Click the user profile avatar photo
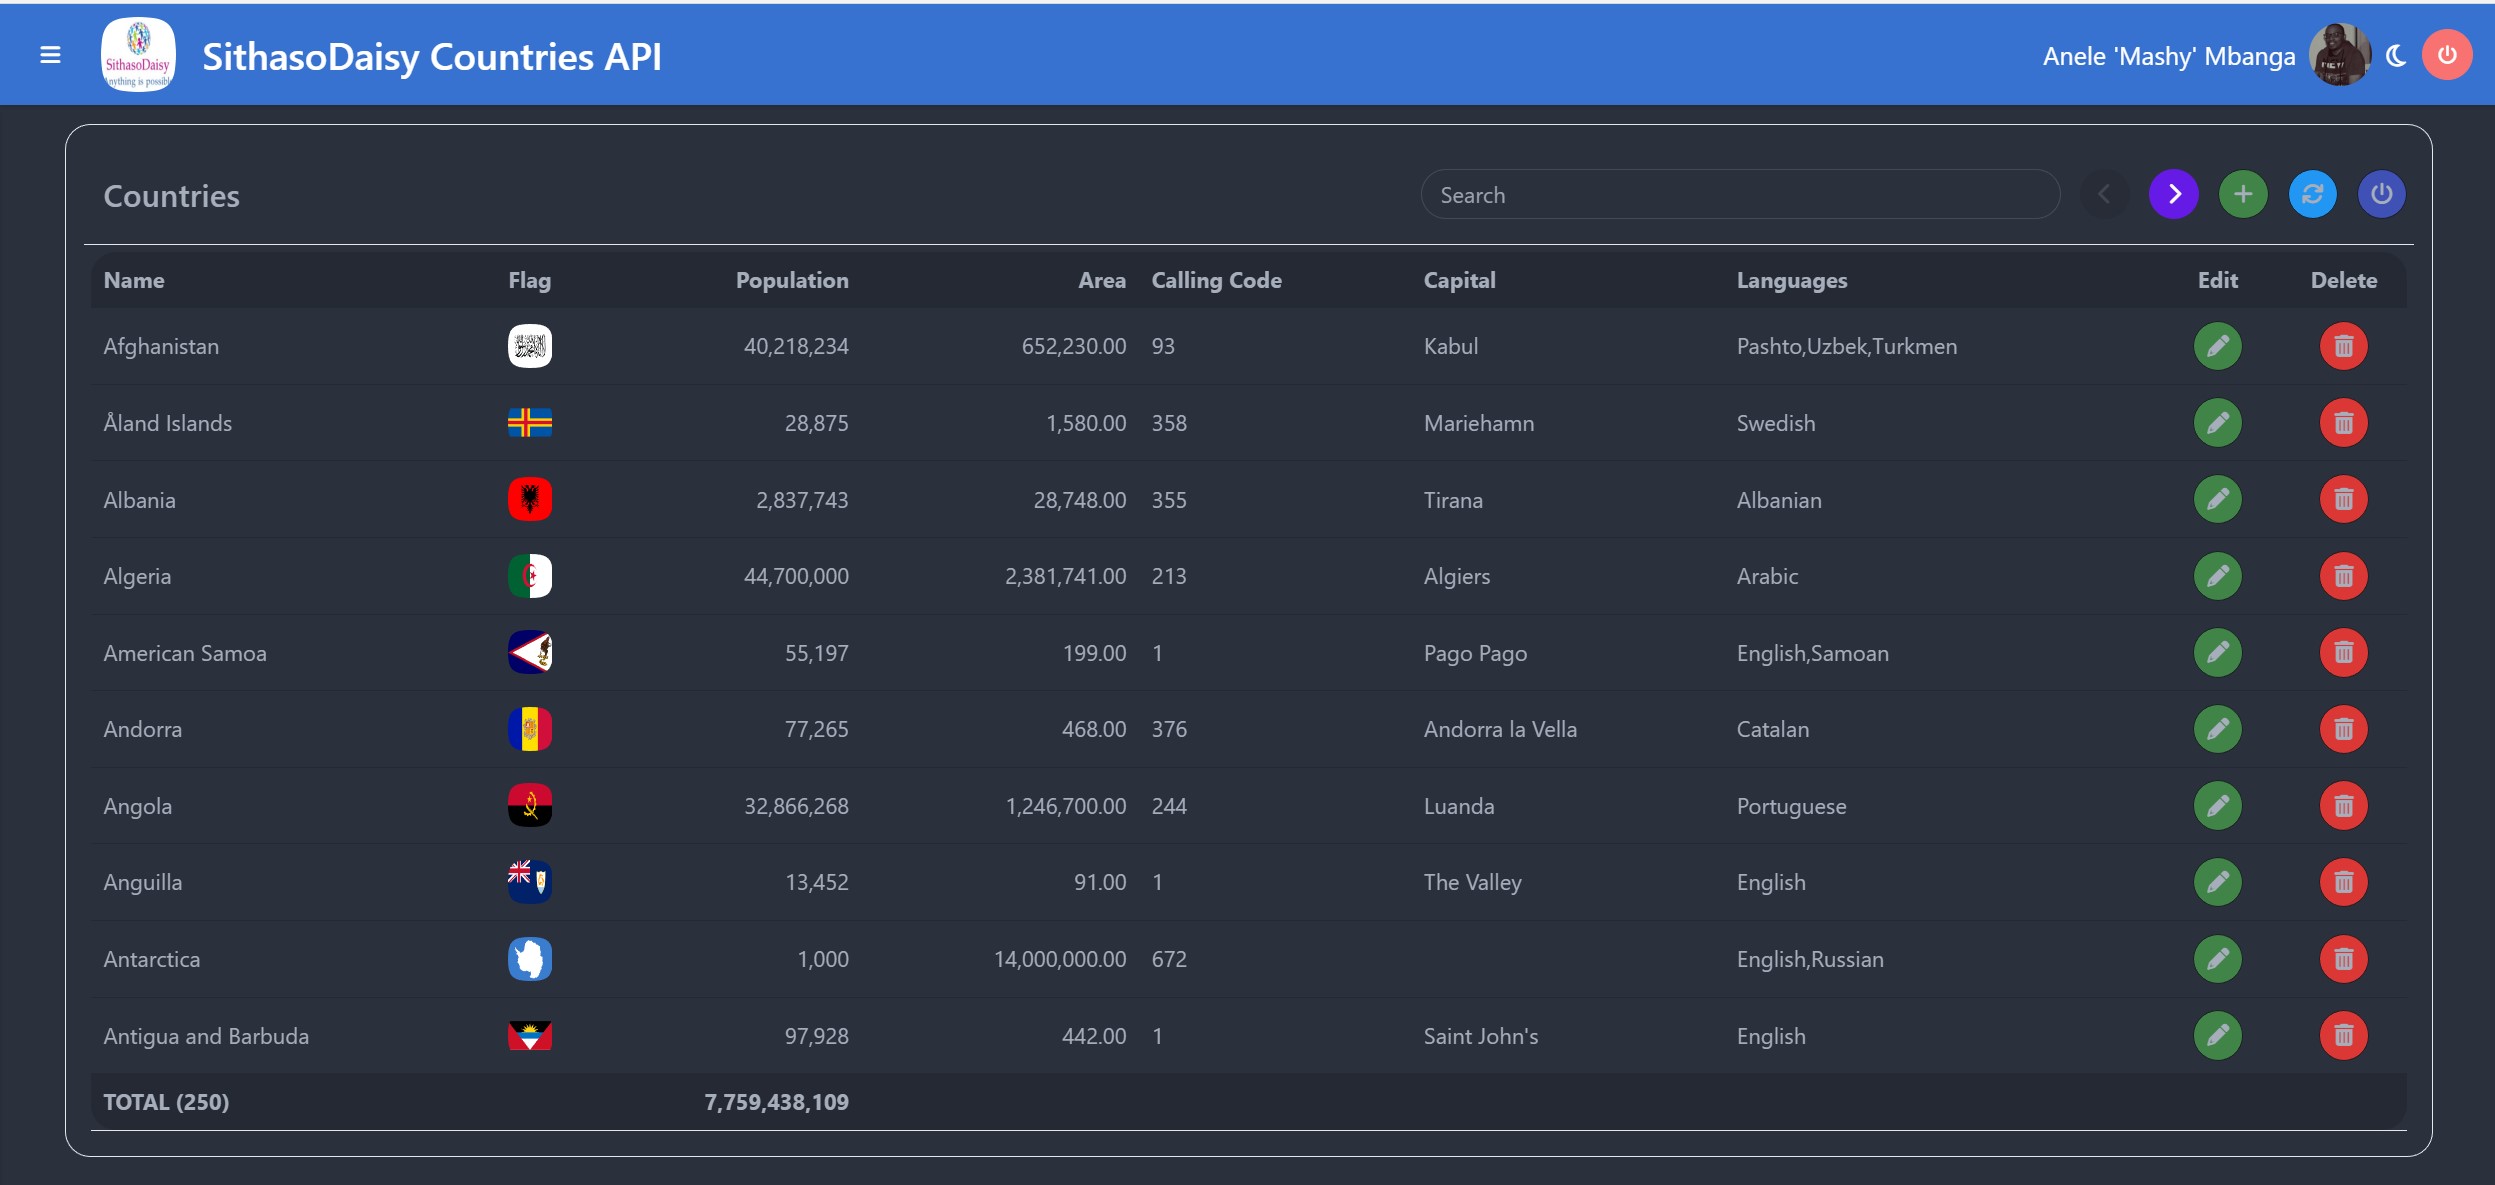 click(x=2338, y=55)
